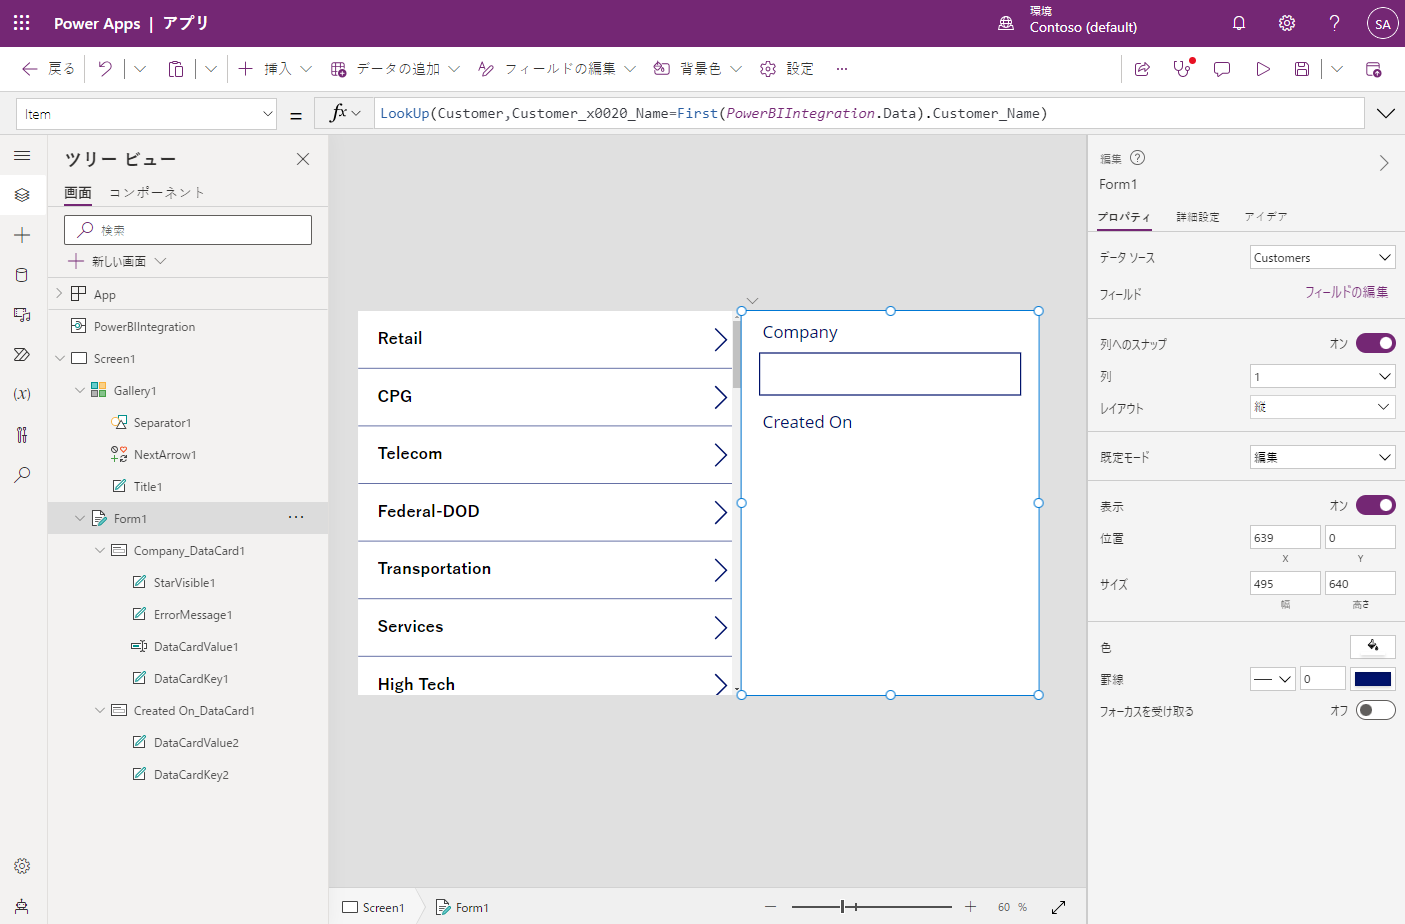Open the comments icon
This screenshot has width=1405, height=924.
pos(1222,69)
